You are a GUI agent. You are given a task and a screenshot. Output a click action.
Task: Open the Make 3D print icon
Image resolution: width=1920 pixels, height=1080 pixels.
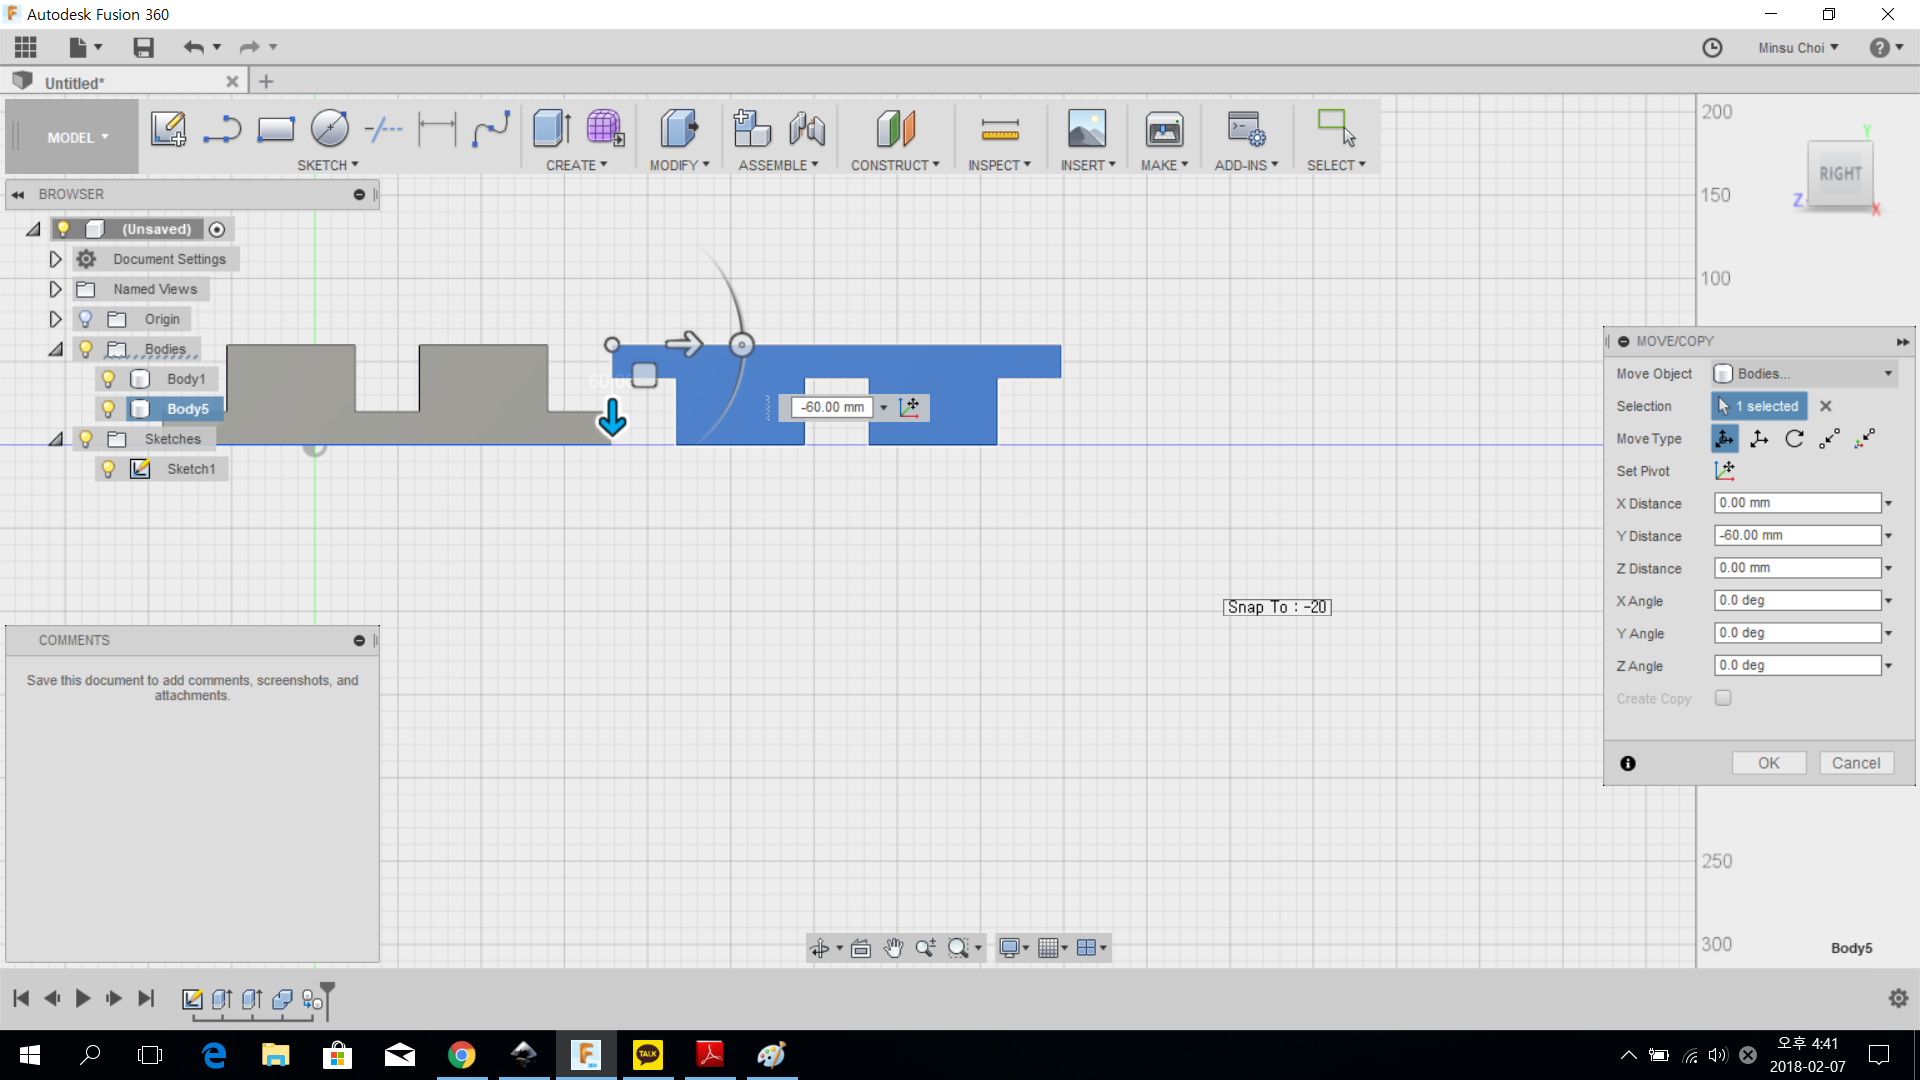pos(1164,129)
